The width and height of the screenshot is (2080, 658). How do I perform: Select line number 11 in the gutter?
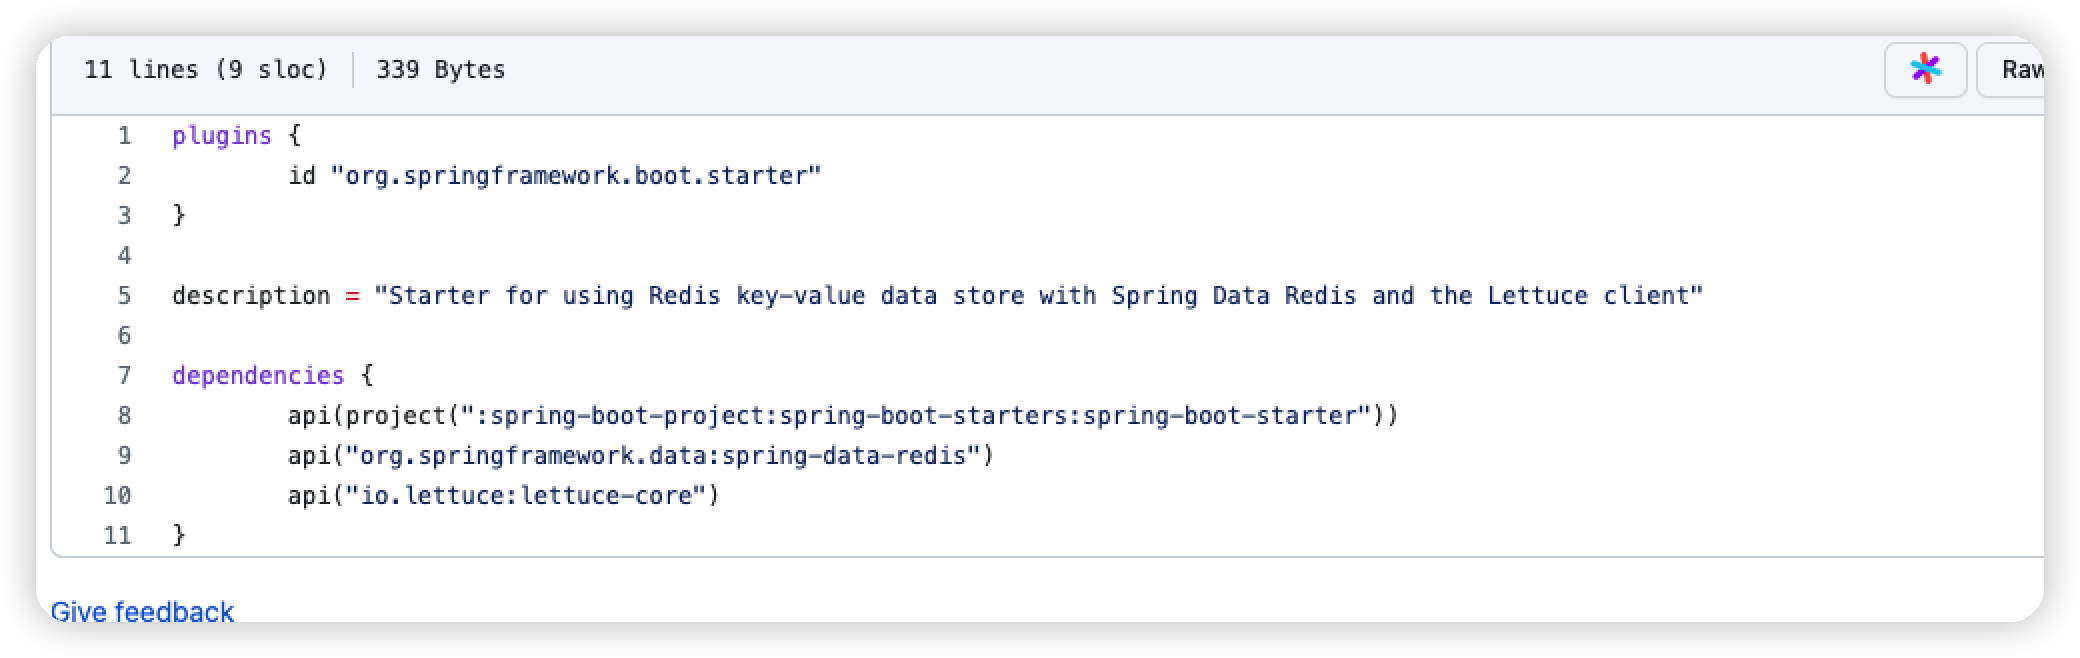click(120, 535)
